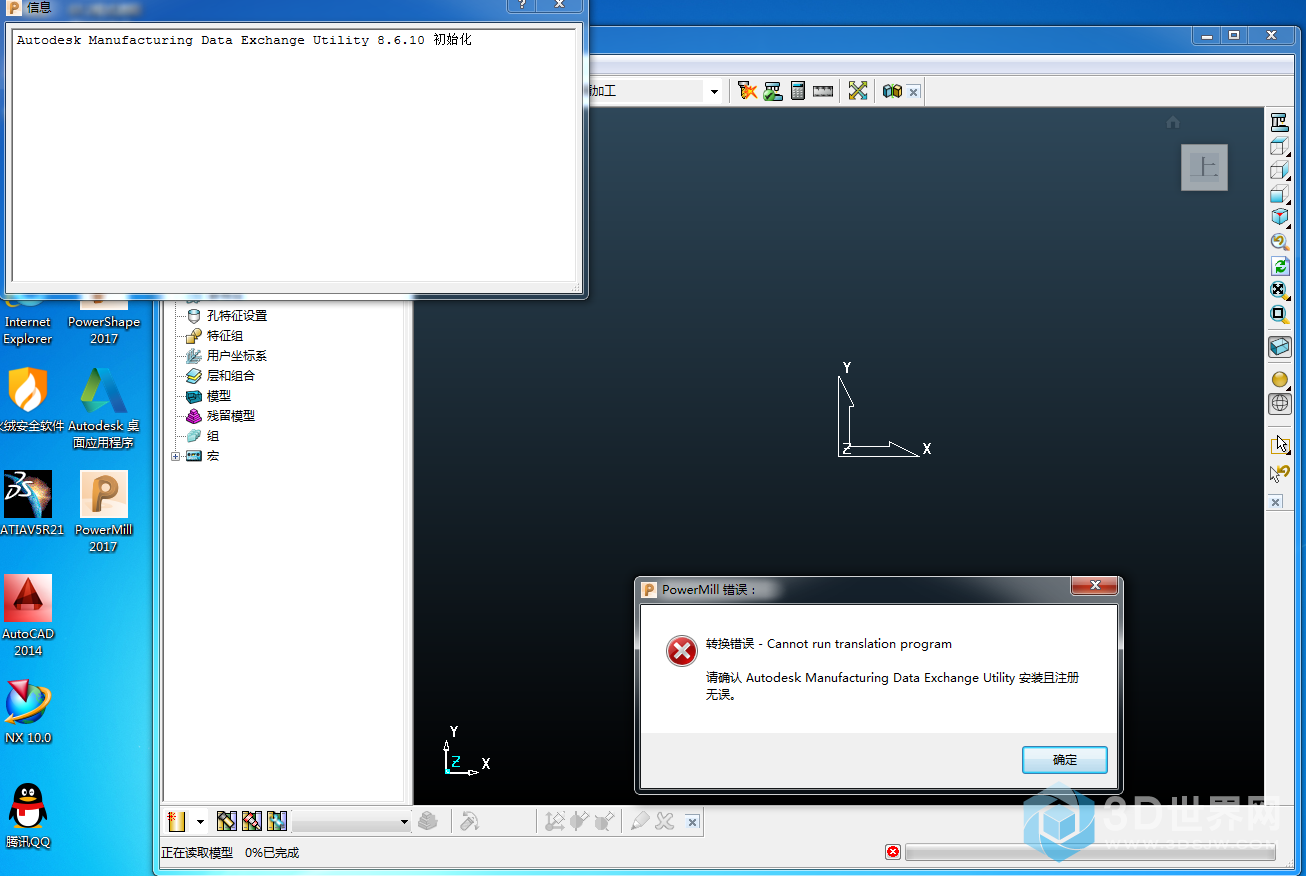Click the greyed tool icon right of the block icon
1306x876 pixels.
tap(469, 821)
